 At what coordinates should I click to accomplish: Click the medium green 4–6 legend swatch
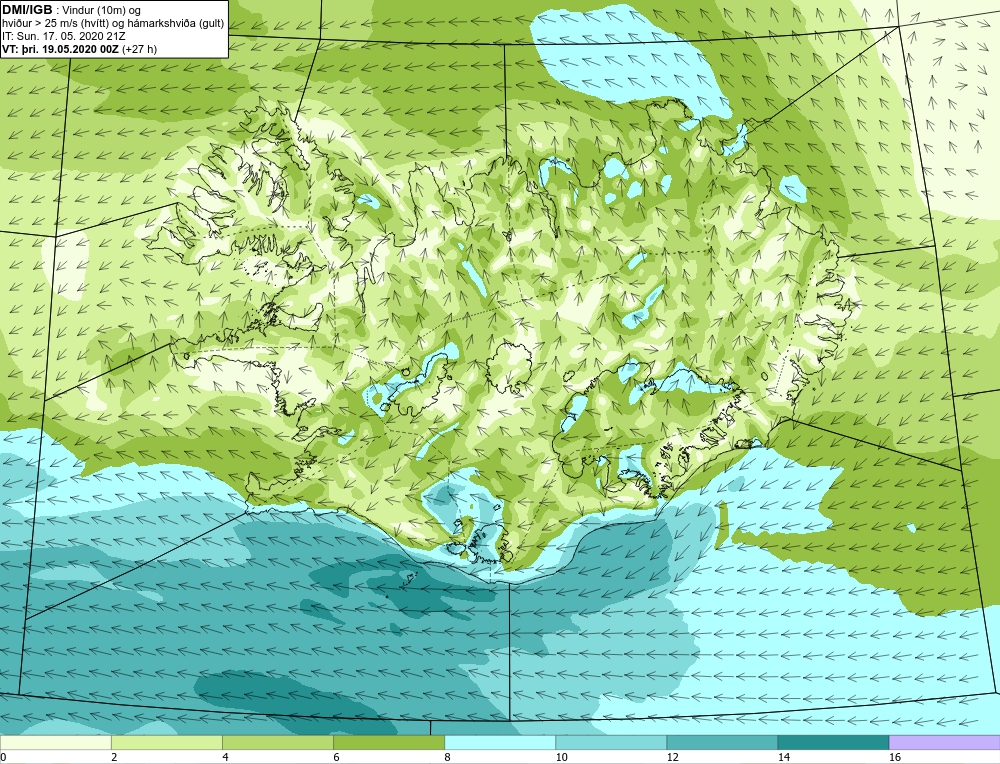278,742
